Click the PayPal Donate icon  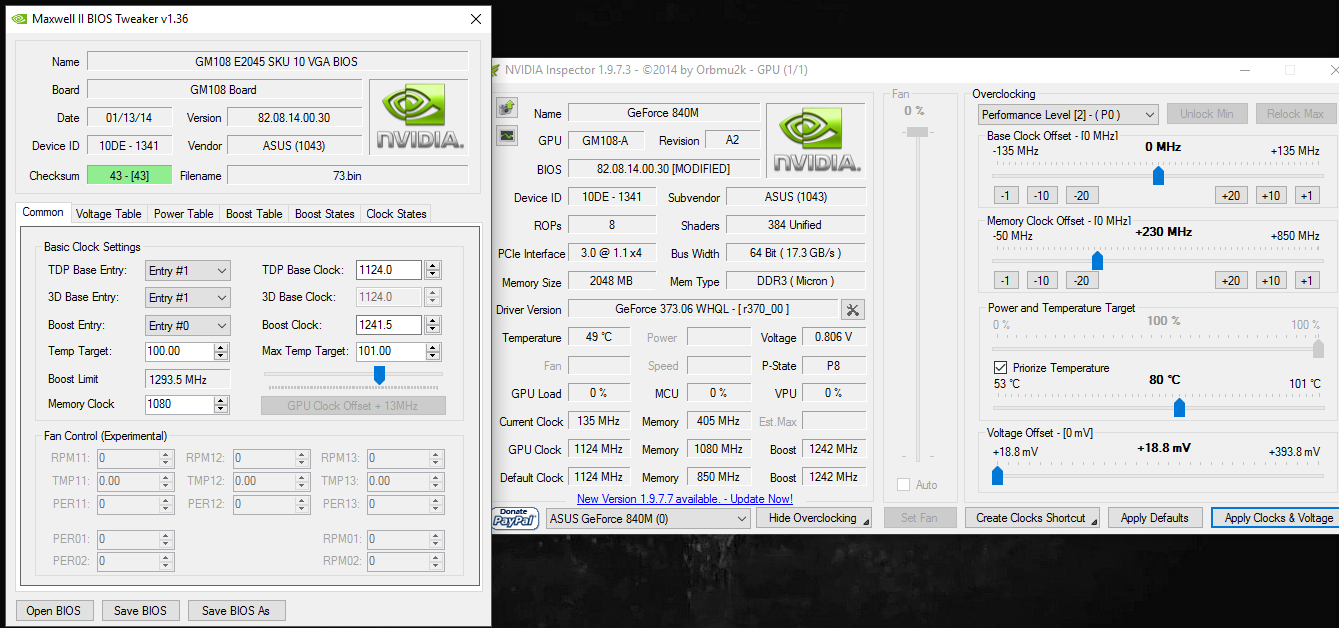point(516,517)
